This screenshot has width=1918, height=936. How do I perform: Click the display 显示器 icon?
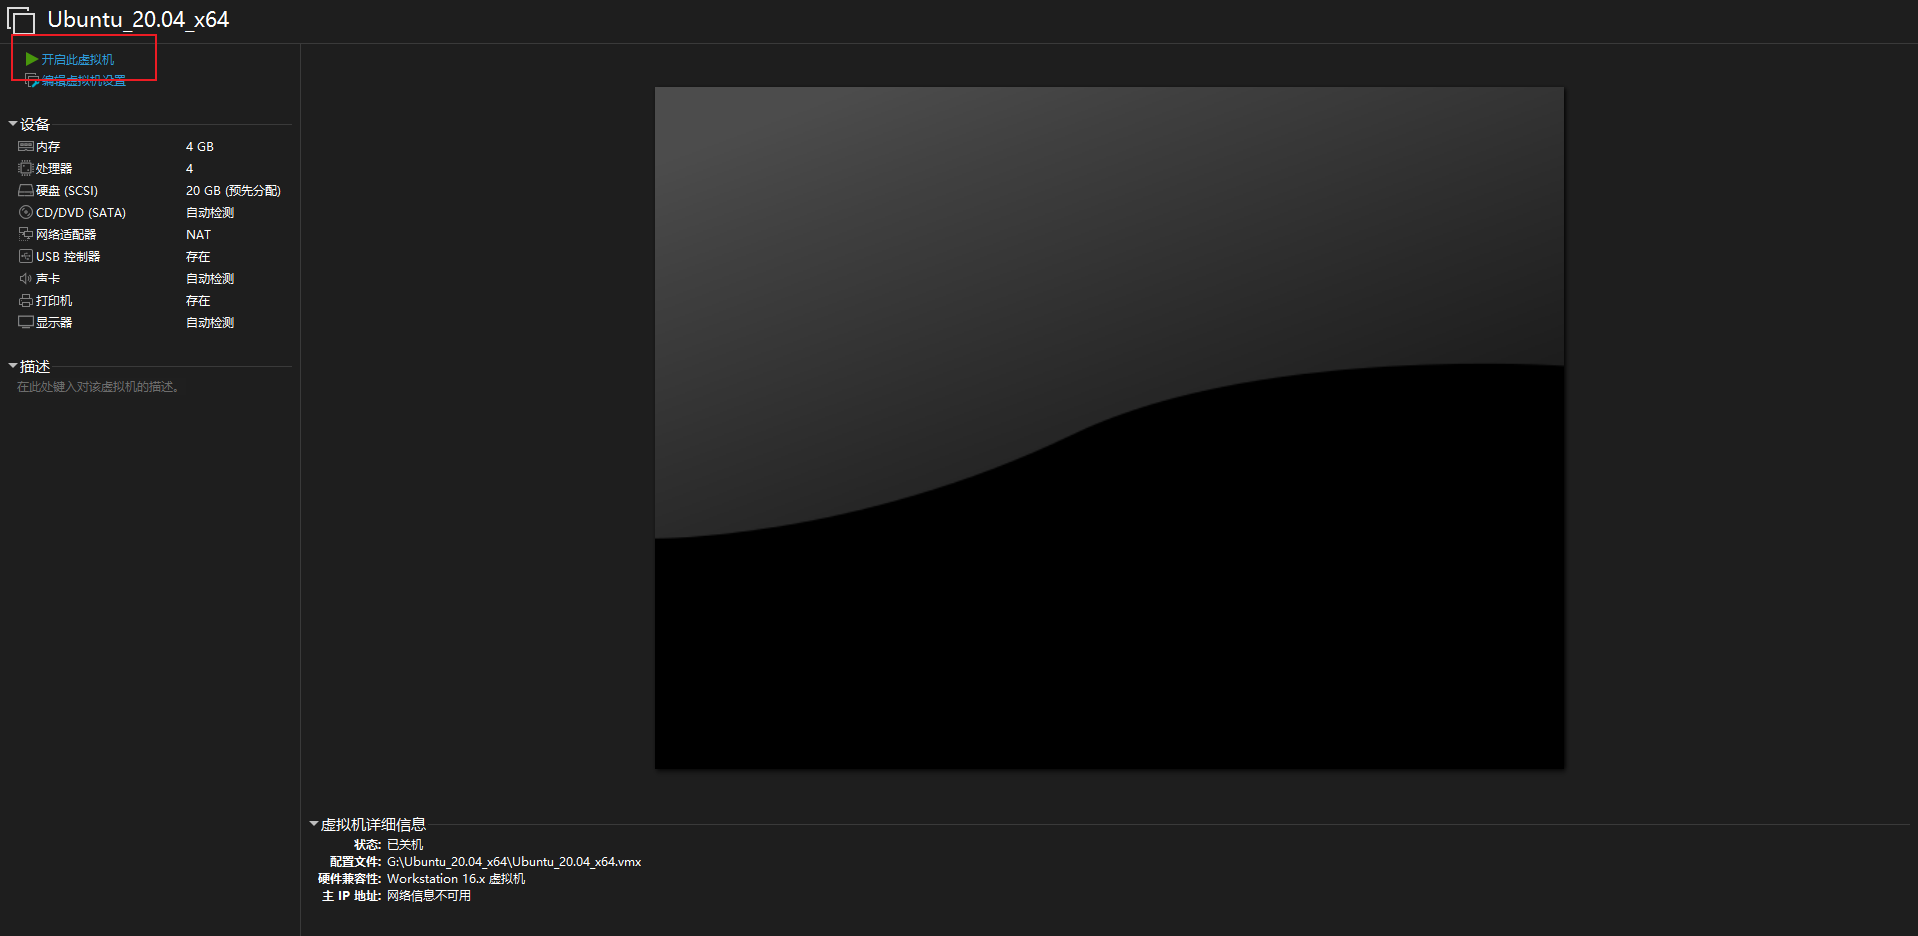tap(26, 322)
